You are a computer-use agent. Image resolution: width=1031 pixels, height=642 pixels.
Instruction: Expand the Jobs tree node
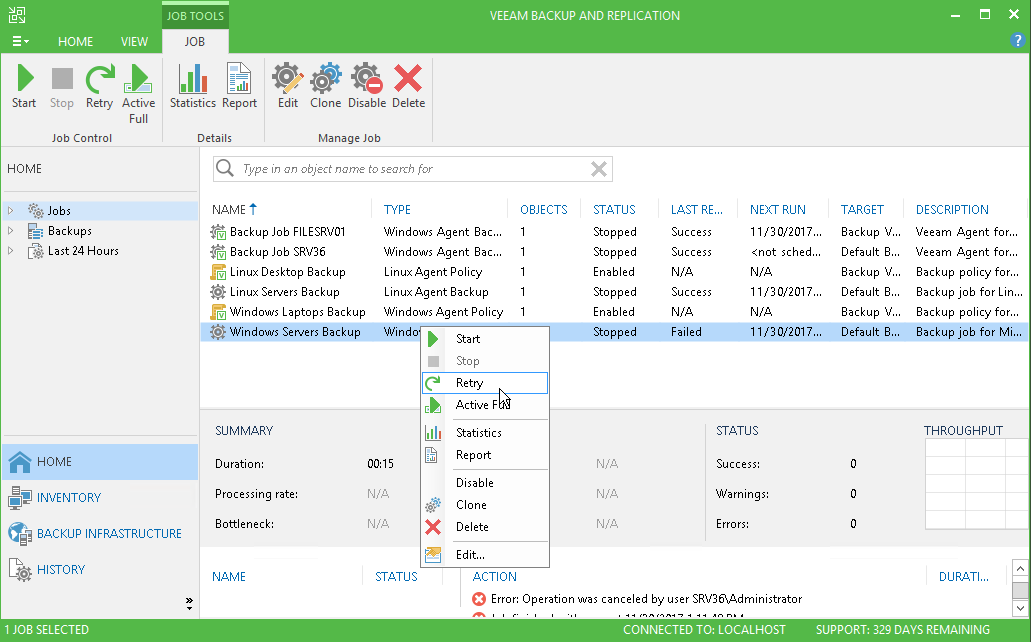(x=11, y=210)
